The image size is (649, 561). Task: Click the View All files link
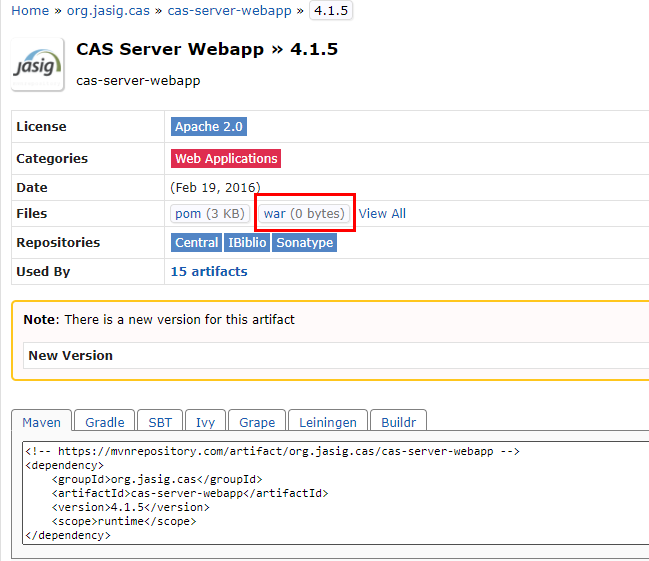[382, 214]
